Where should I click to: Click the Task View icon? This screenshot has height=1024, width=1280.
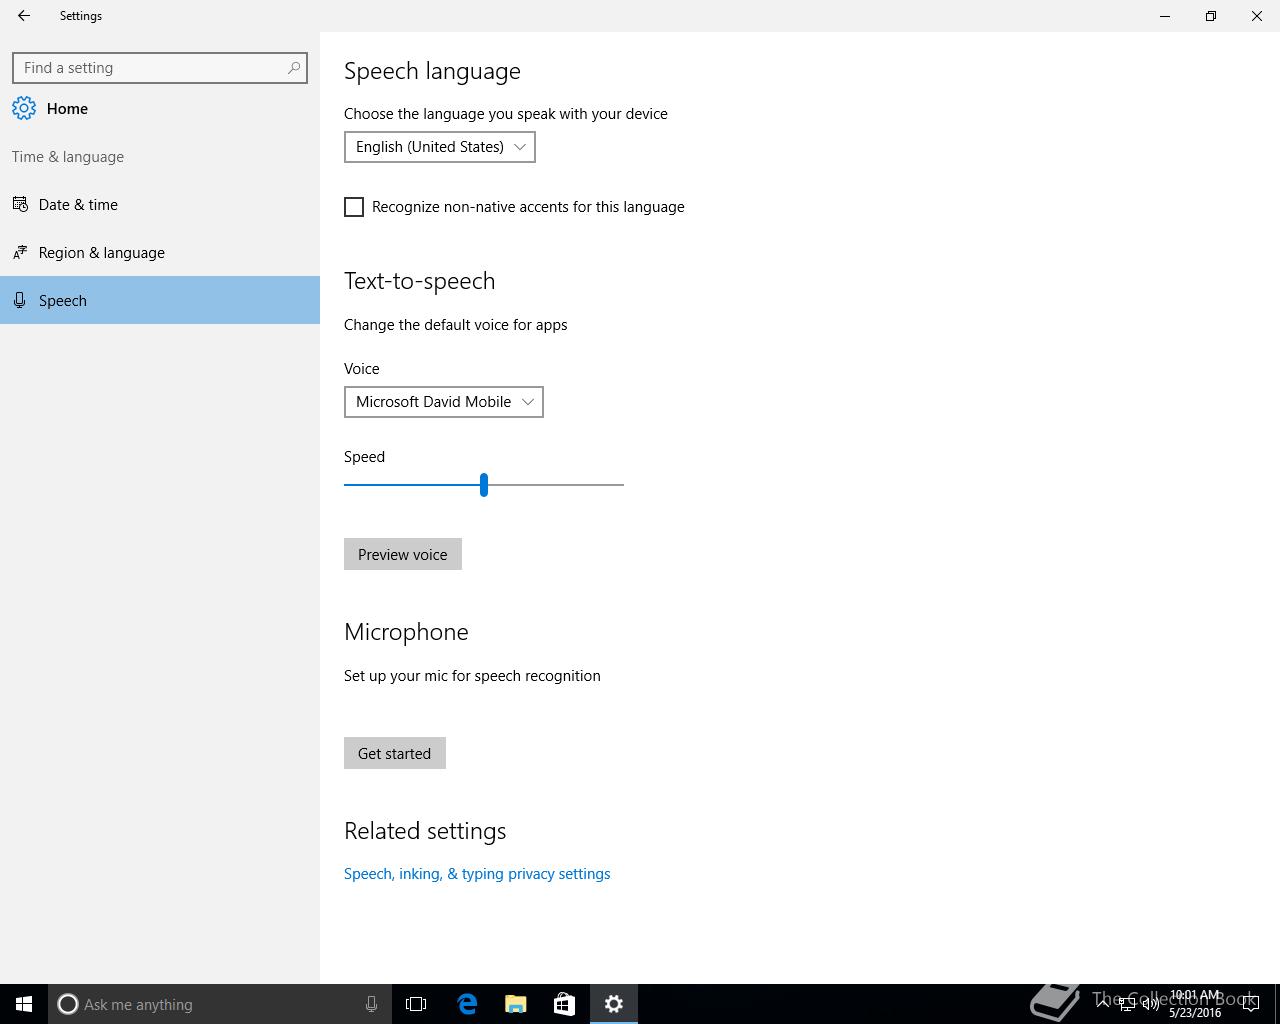click(x=416, y=1004)
